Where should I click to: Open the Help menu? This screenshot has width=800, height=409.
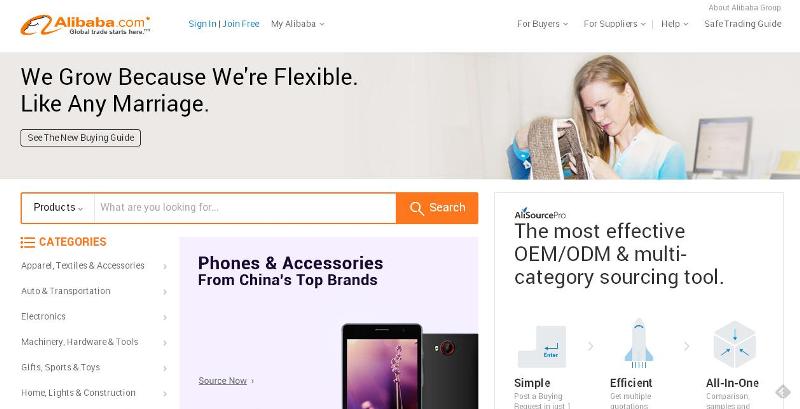674,24
